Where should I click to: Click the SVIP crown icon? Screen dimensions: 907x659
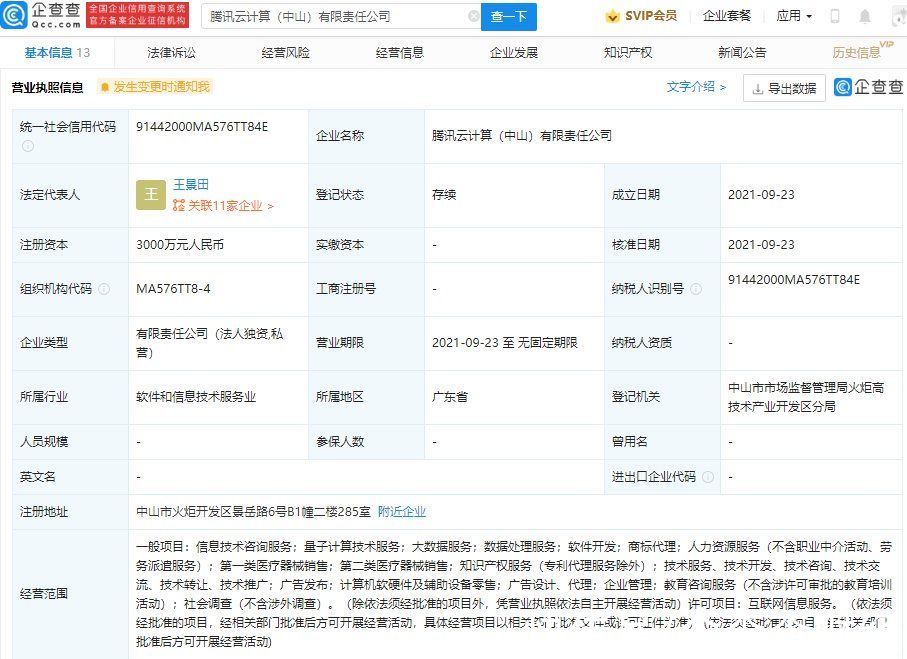[611, 17]
